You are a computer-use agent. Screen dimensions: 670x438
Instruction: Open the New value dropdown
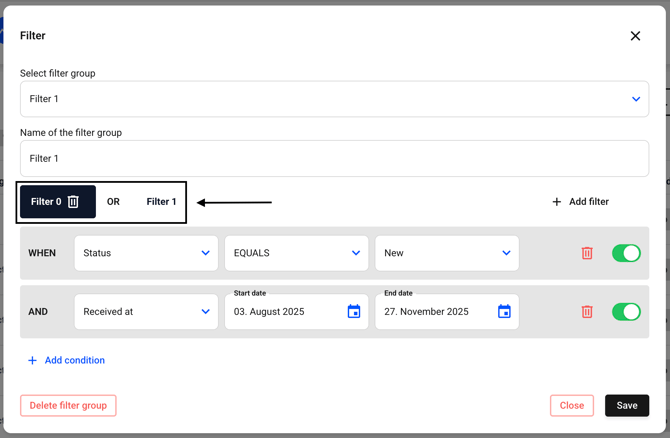pyautogui.click(x=446, y=253)
